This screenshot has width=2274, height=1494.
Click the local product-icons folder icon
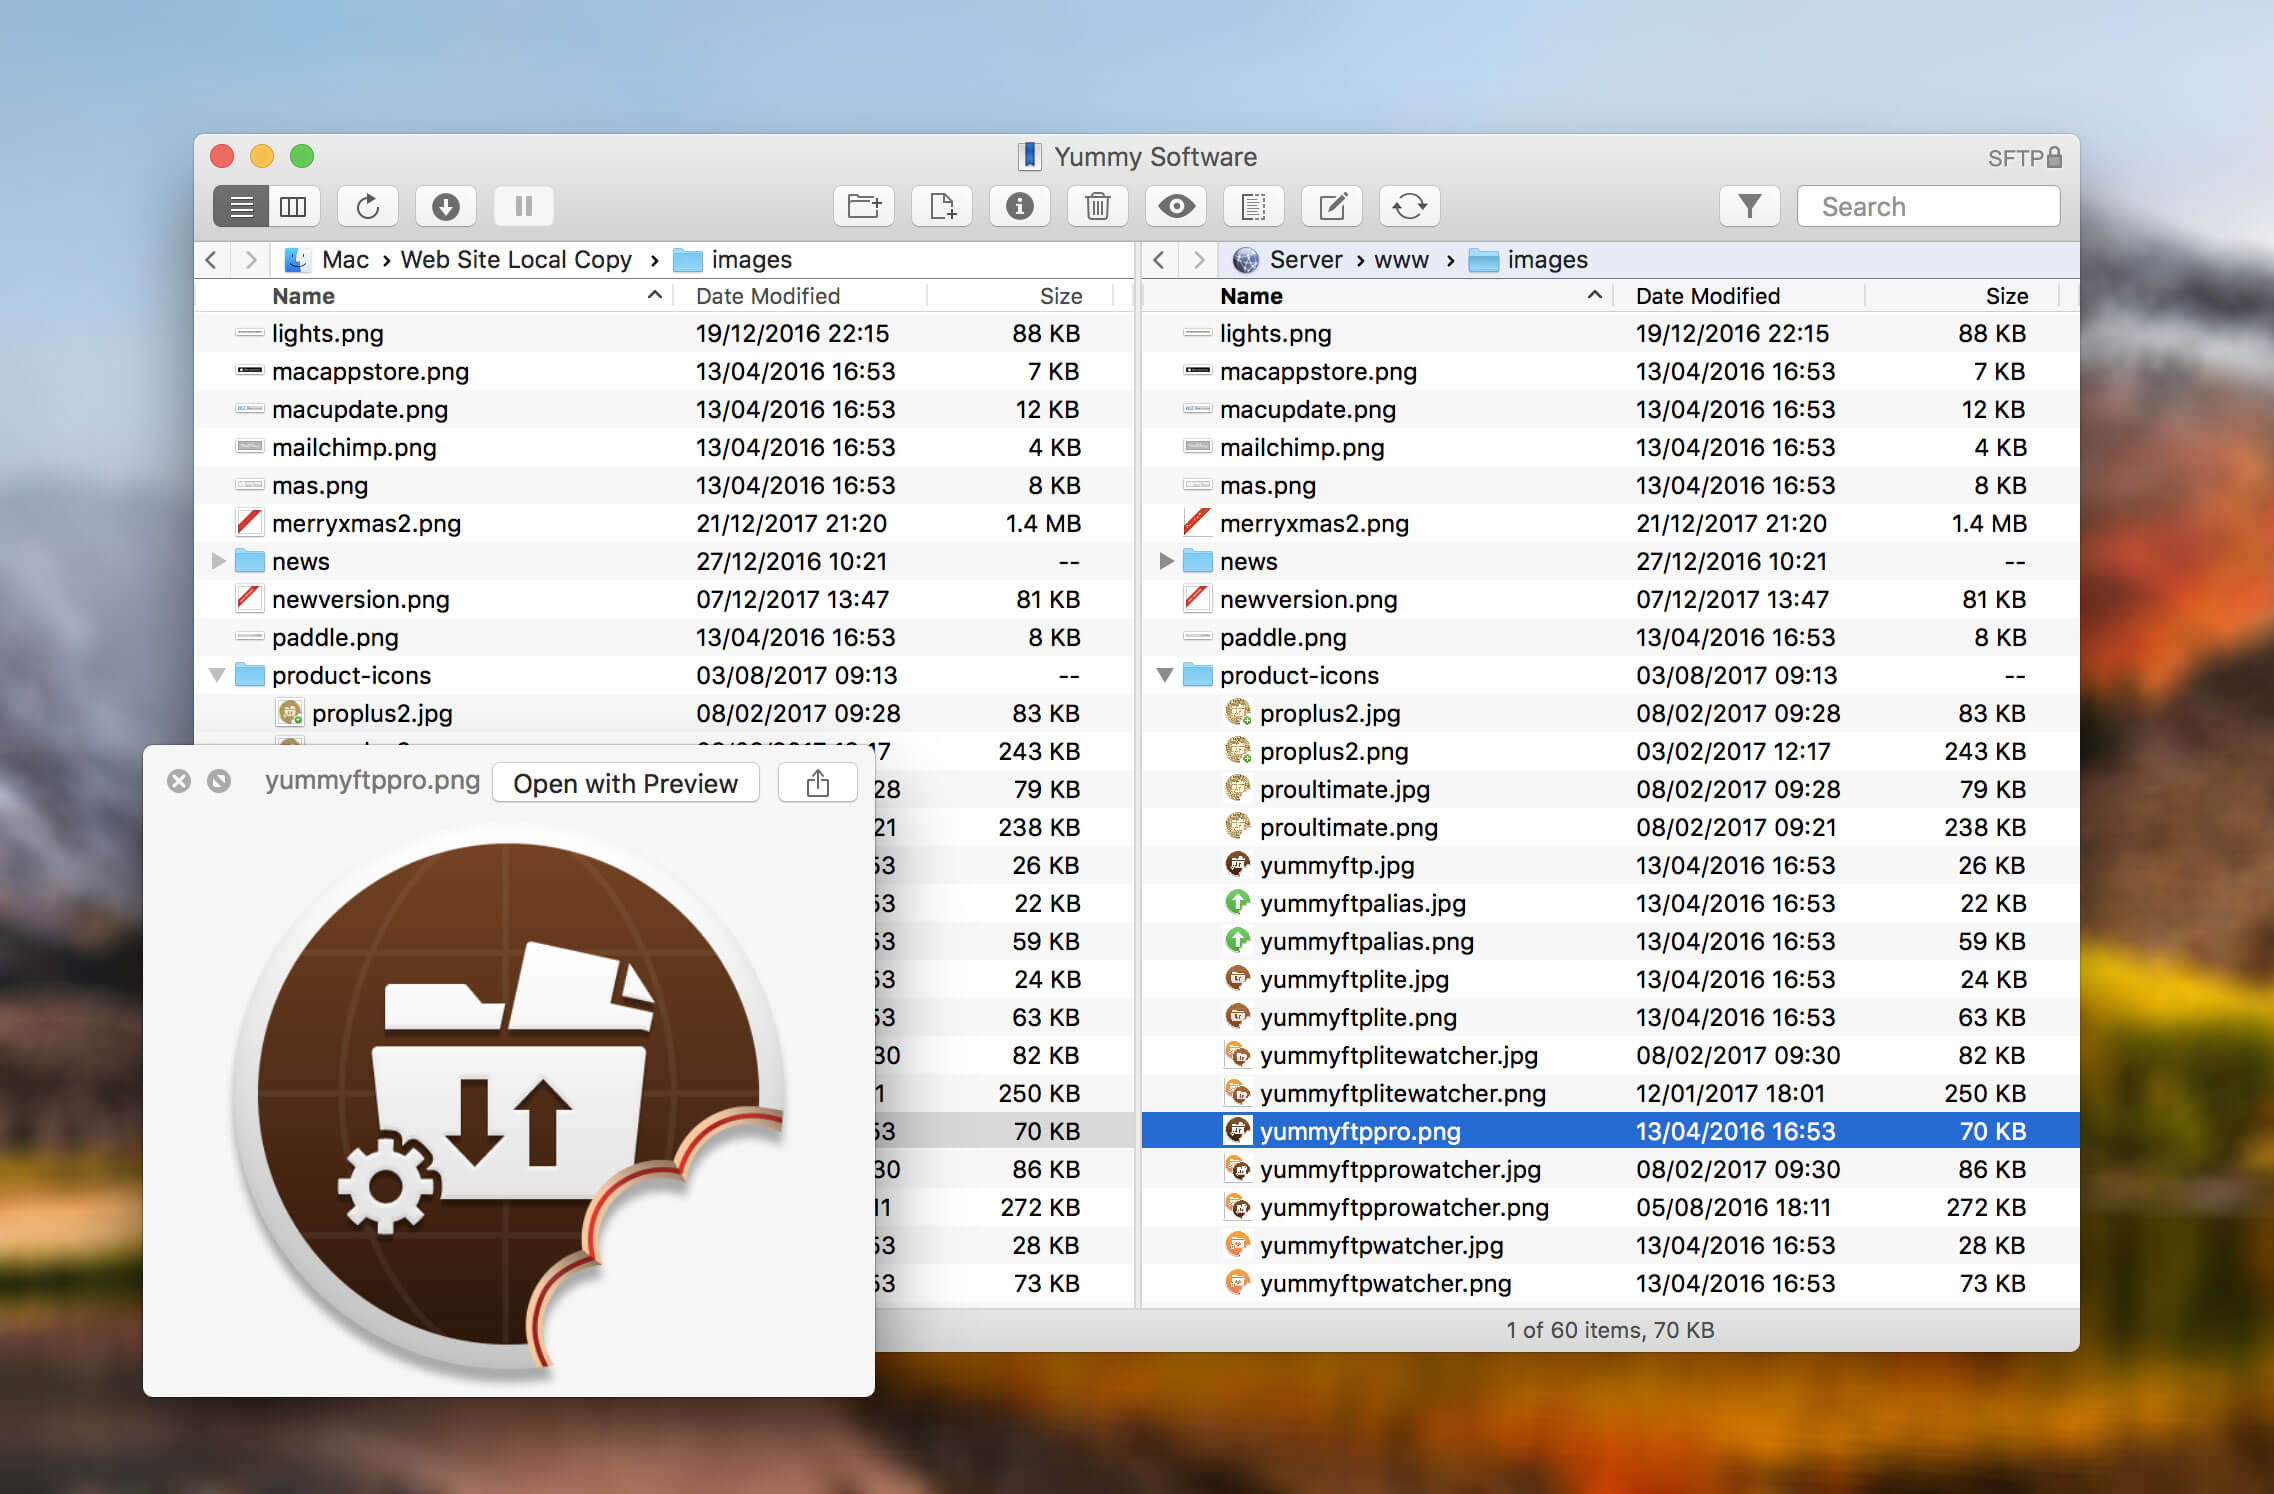(249, 674)
